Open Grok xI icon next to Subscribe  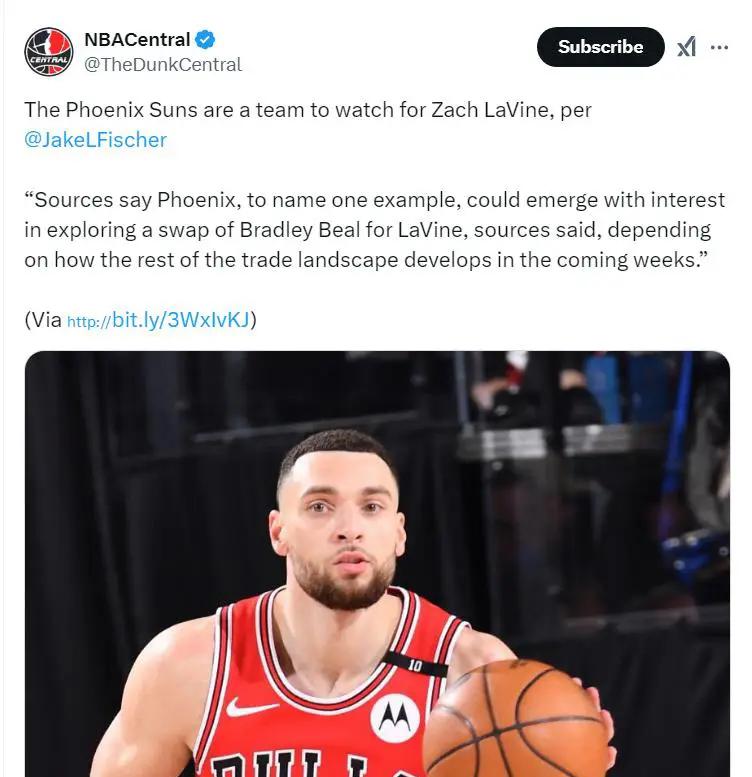click(x=687, y=47)
